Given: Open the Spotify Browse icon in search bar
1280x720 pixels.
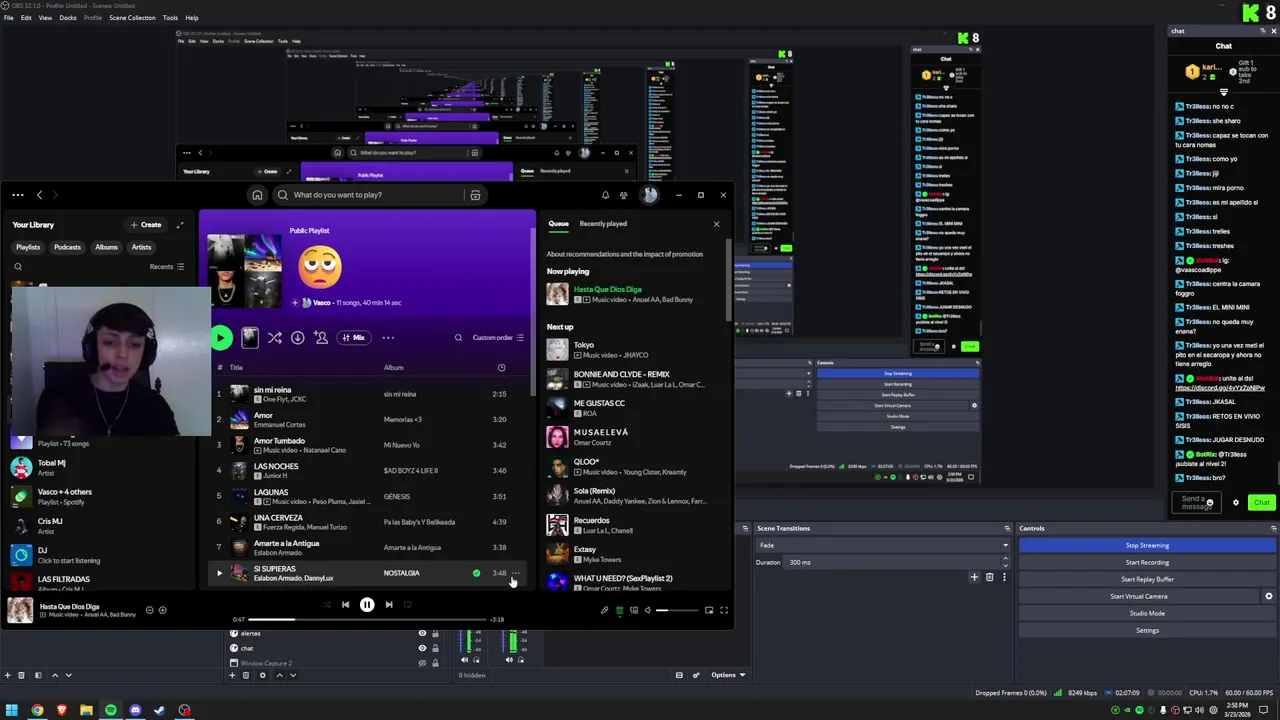Looking at the screenshot, I should [475, 195].
